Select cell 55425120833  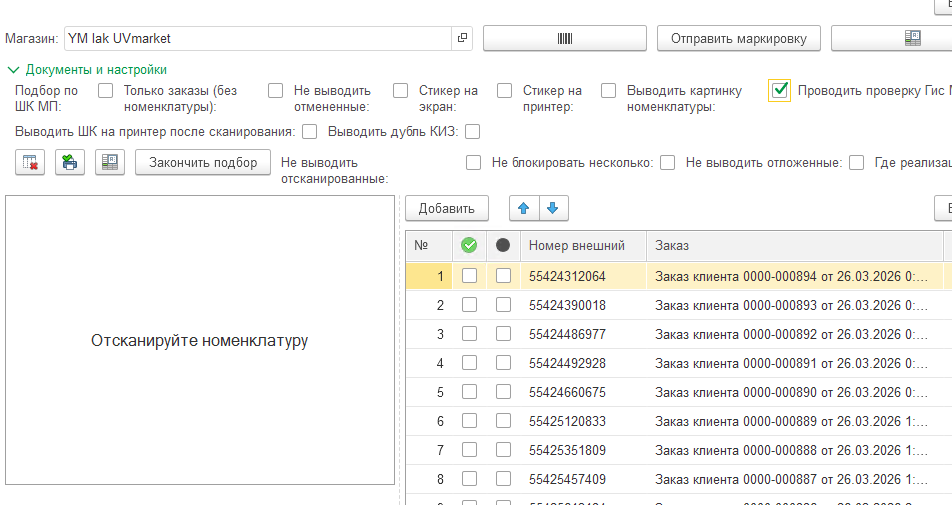click(583, 421)
